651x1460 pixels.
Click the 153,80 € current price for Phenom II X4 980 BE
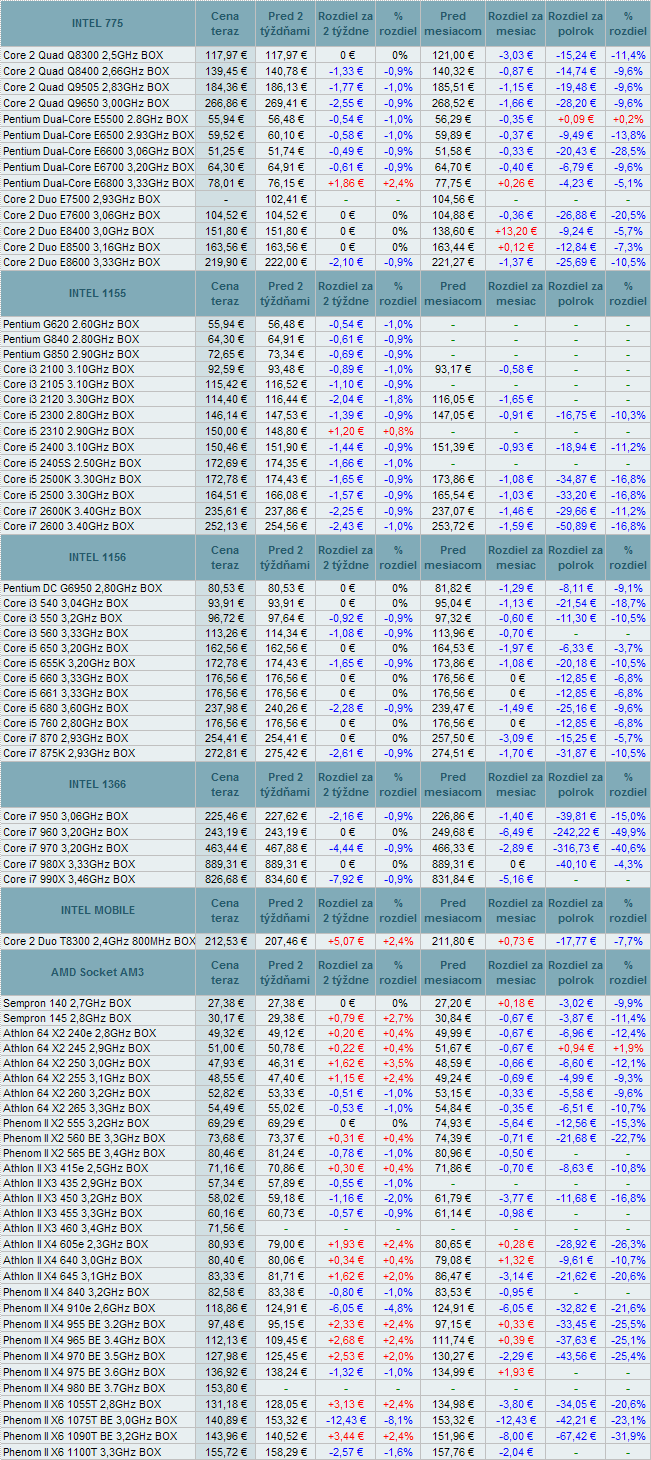pyautogui.click(x=225, y=1388)
